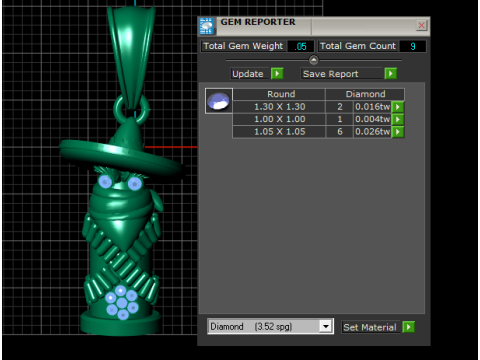Run Update with its green arrow
Image resolution: width=480 pixels, height=360 pixels.
pyautogui.click(x=277, y=73)
